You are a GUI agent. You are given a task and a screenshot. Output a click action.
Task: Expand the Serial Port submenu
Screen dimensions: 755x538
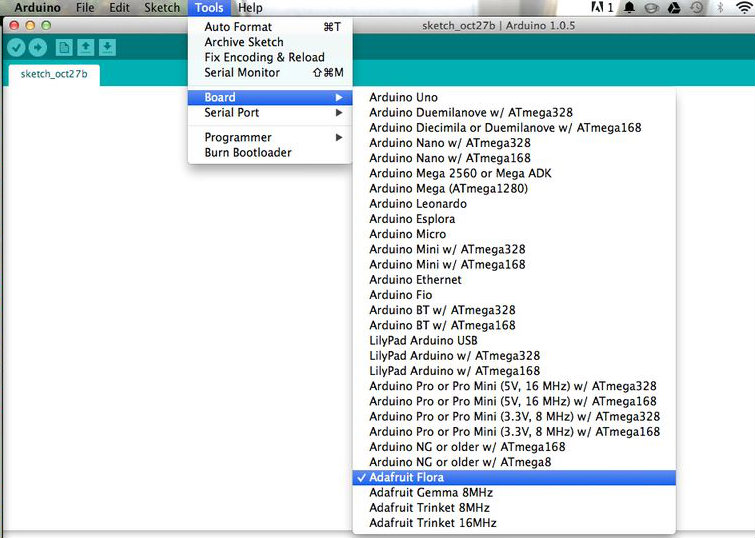pyautogui.click(x=270, y=113)
